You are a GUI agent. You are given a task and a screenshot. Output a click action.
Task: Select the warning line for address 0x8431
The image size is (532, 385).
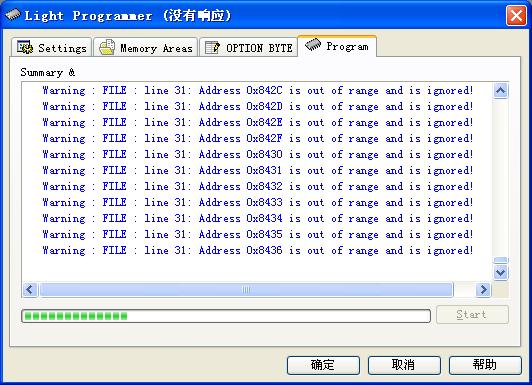click(258, 170)
